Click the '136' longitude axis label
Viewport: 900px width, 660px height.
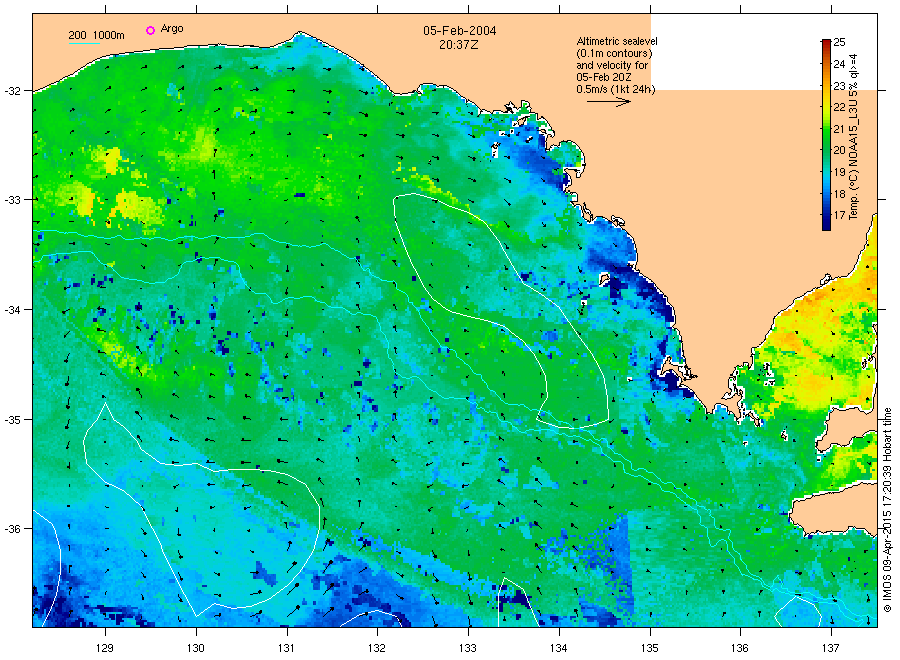(x=740, y=648)
